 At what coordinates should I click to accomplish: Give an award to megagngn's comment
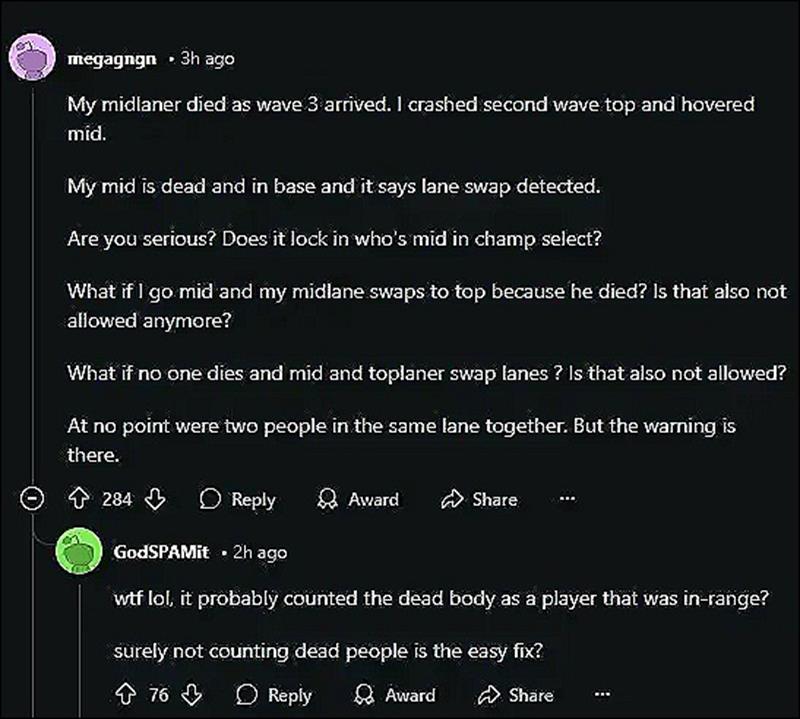coord(357,499)
